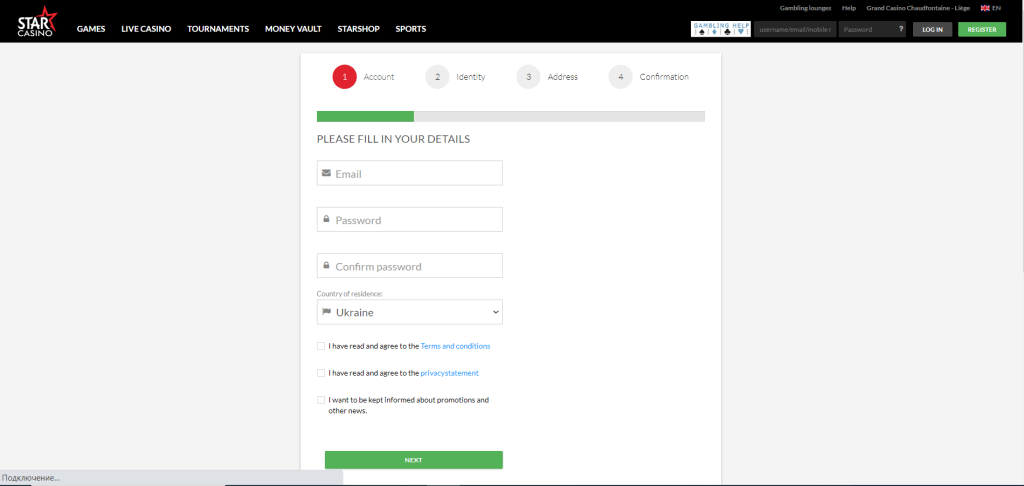This screenshot has width=1024, height=486.
Task: Click the green REGISTER button
Action: 982,29
